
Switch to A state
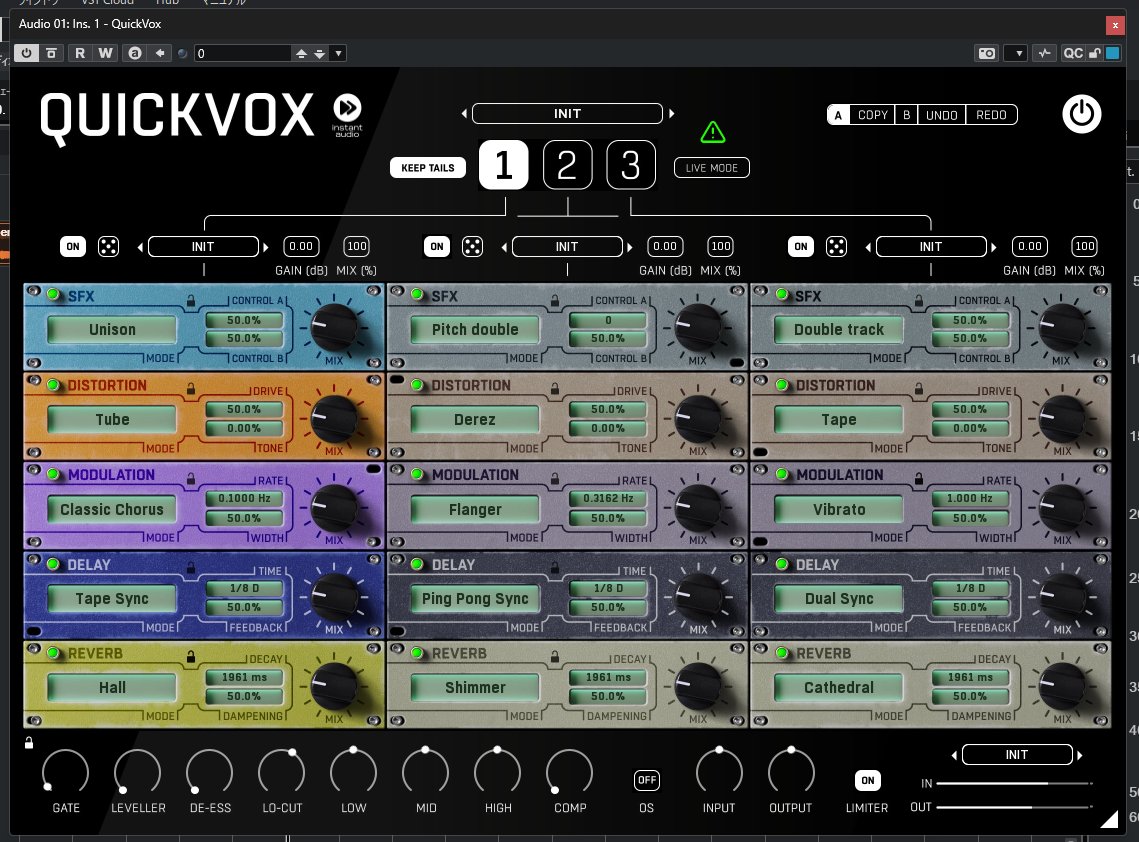(838, 115)
